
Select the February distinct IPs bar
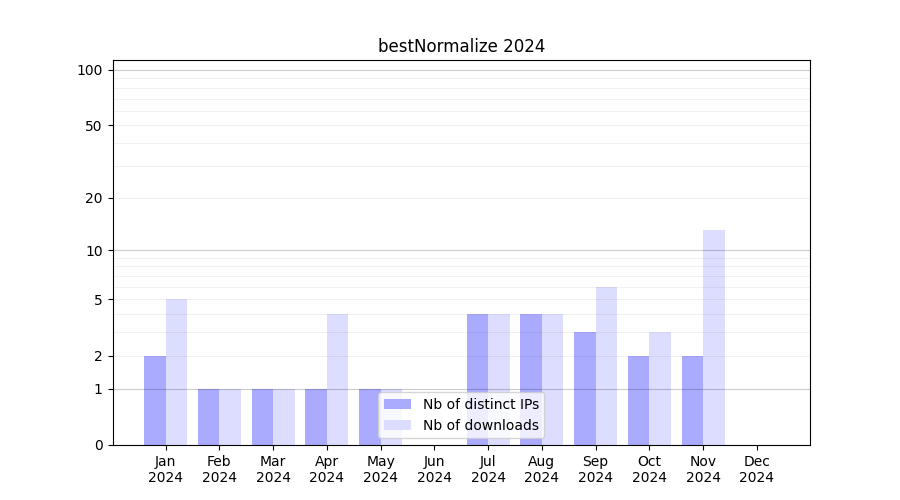208,417
